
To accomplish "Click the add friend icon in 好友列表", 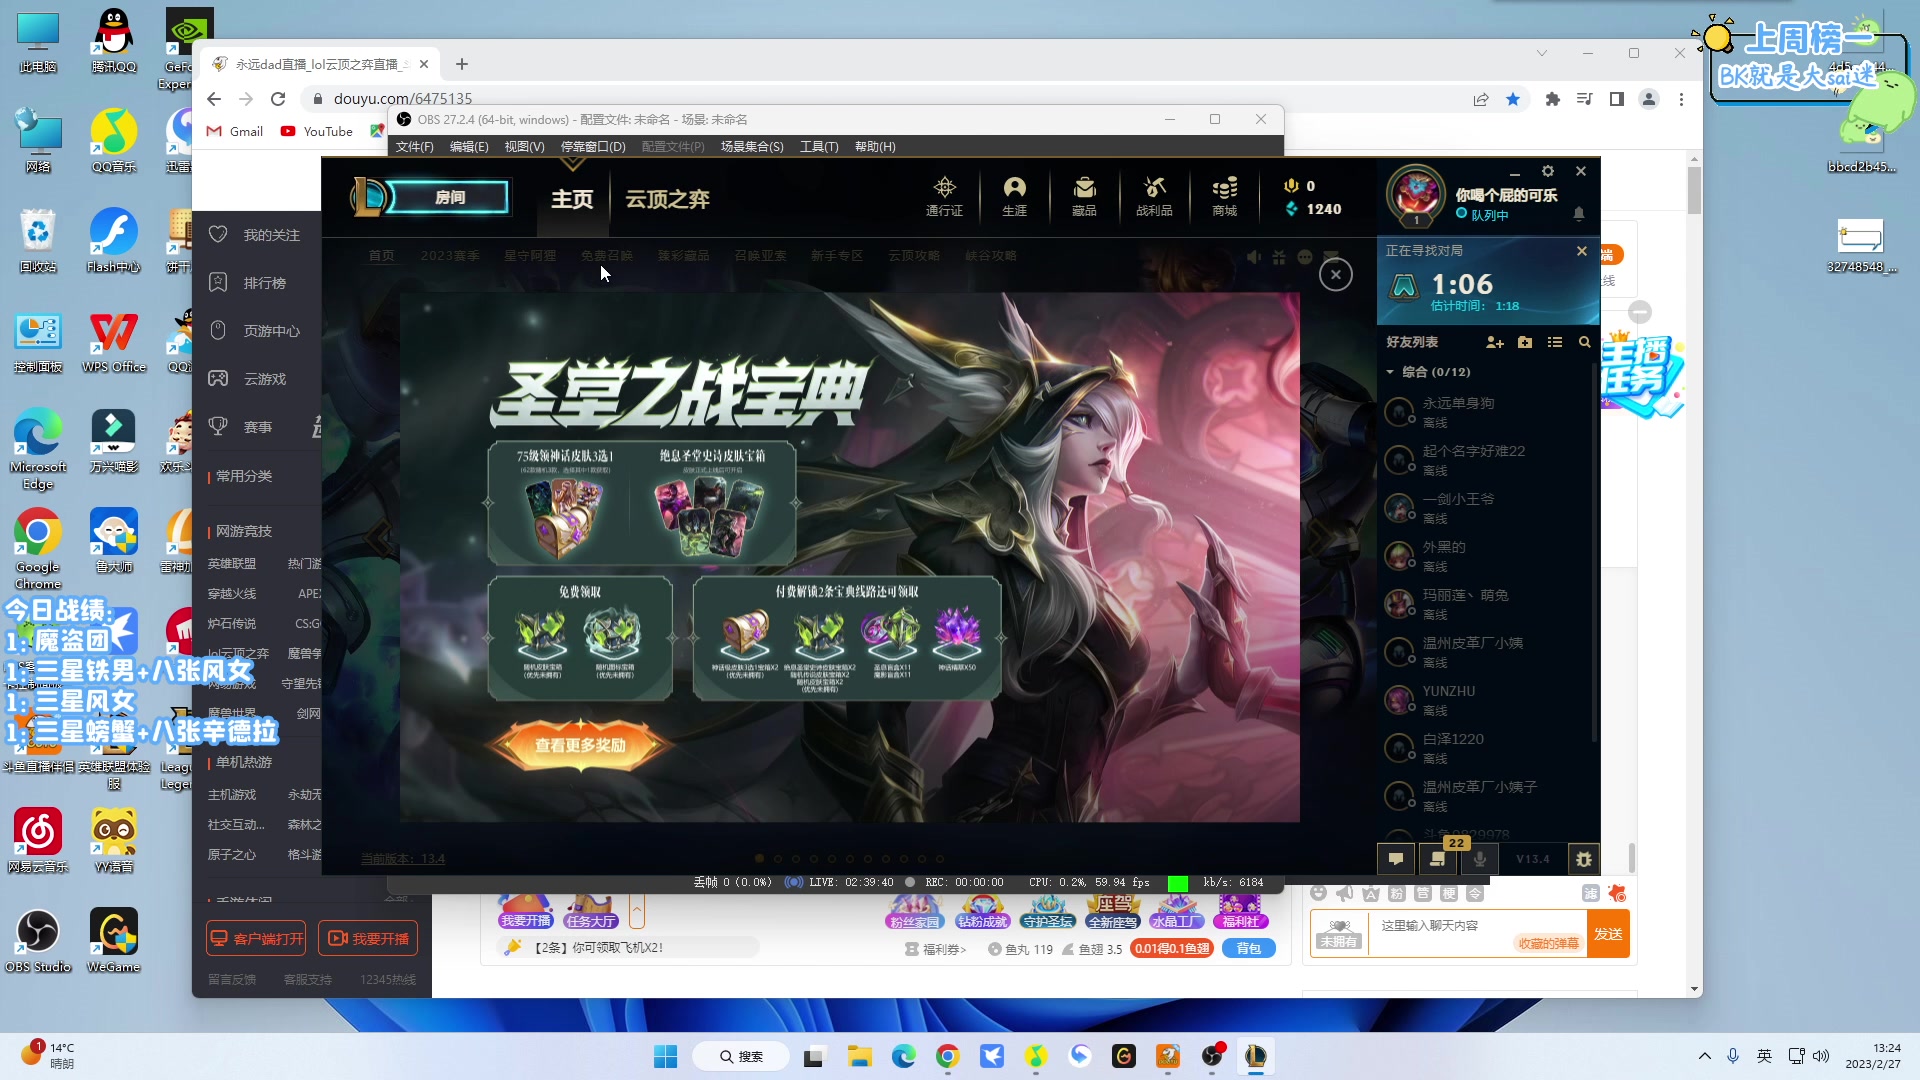I will [x=1495, y=342].
